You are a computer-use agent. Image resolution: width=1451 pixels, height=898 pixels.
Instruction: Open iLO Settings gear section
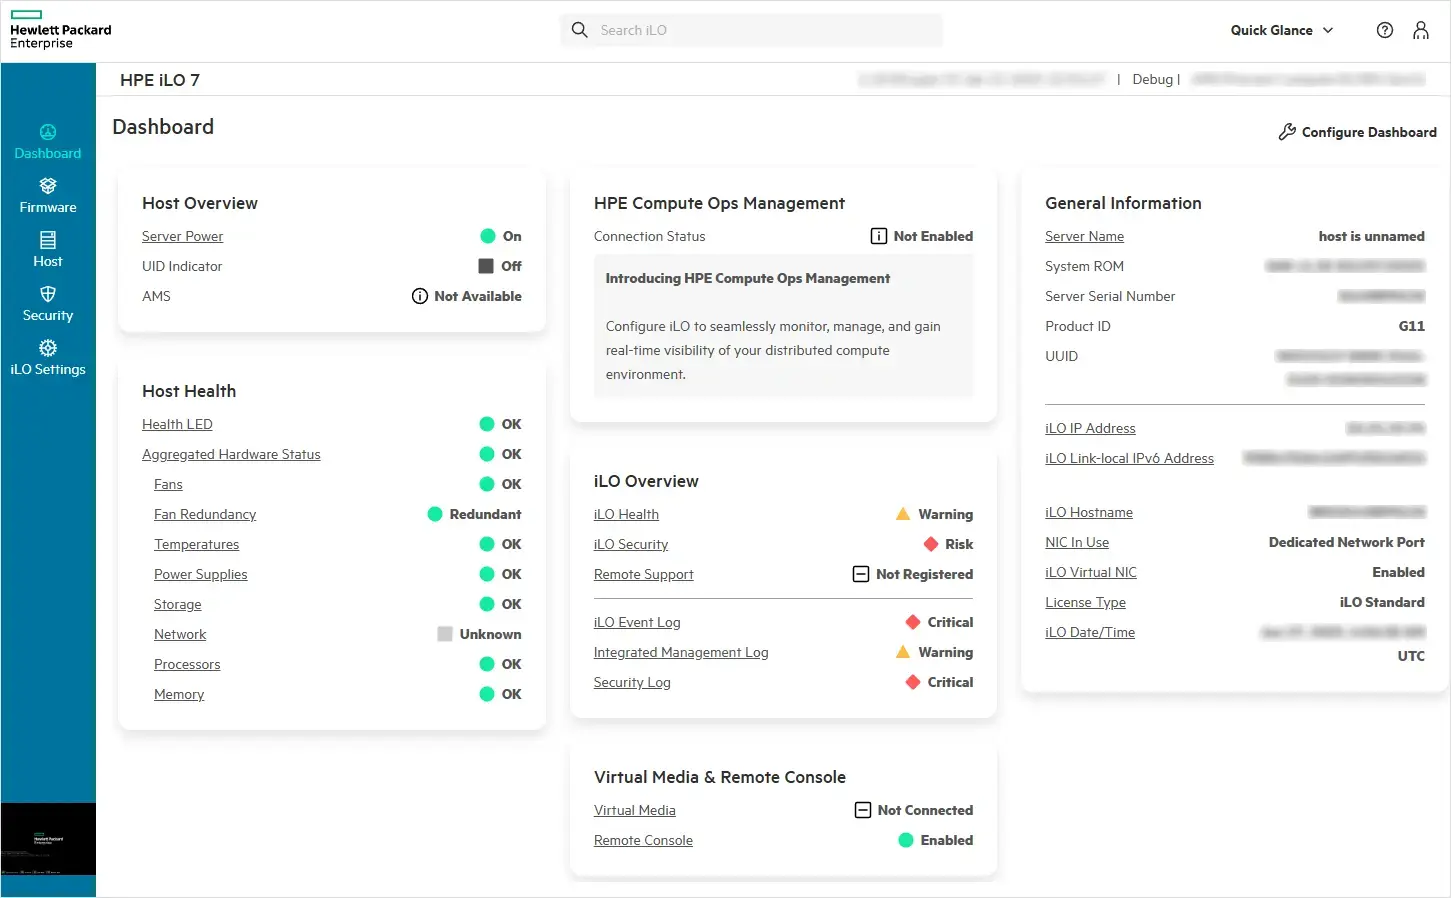point(48,357)
